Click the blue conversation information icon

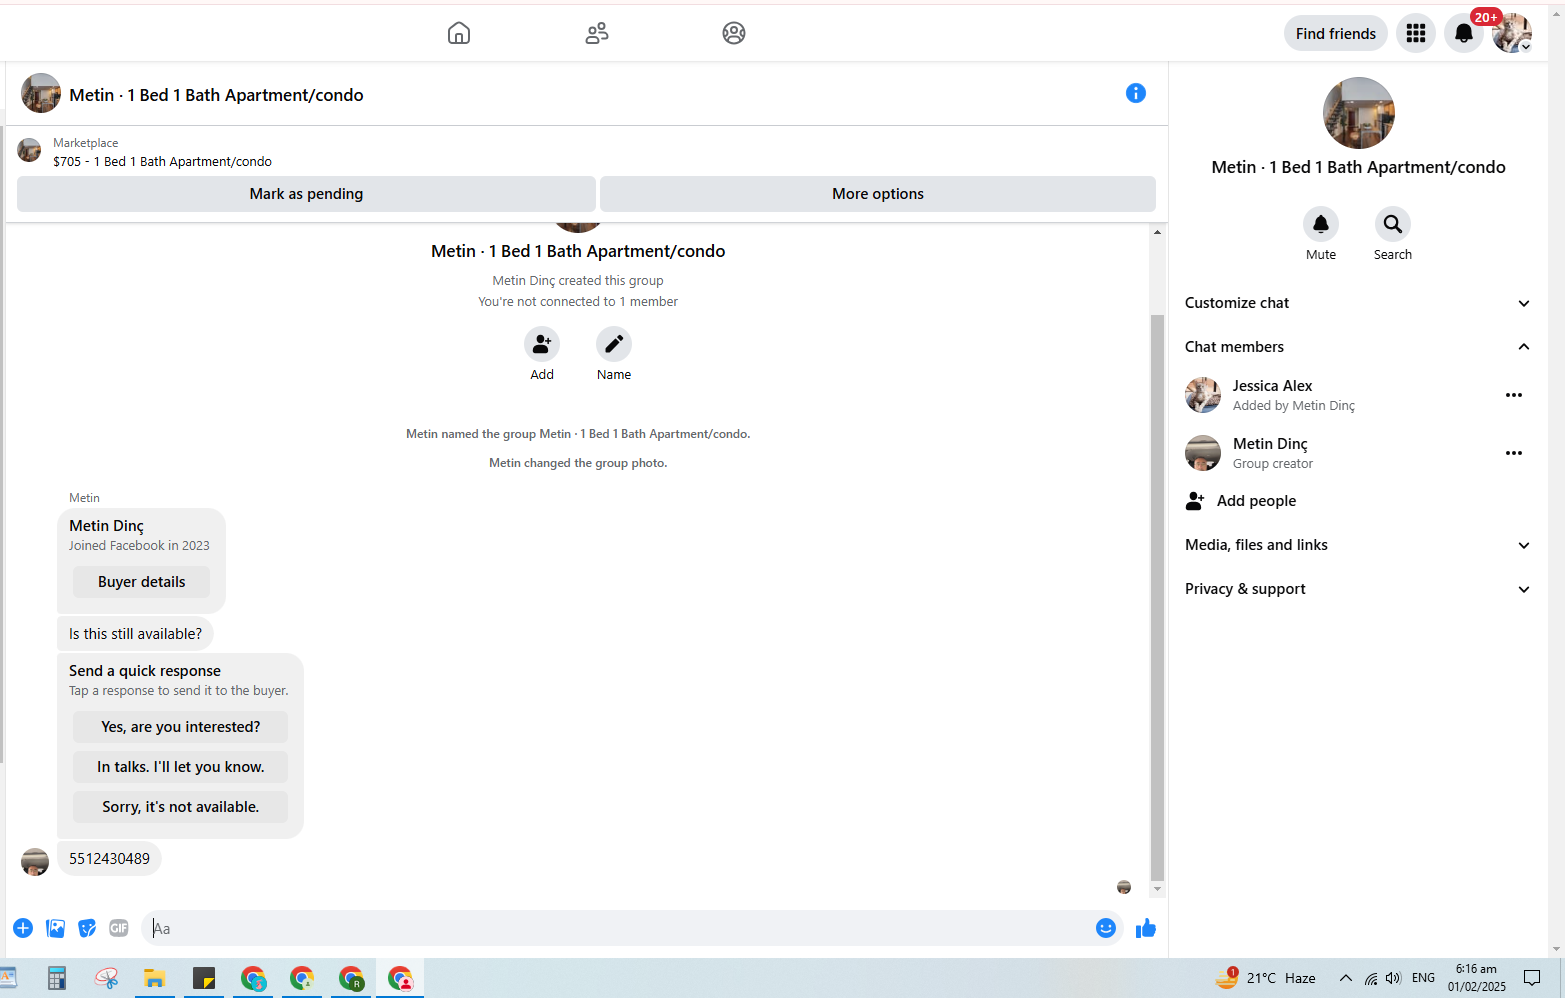pos(1136,93)
